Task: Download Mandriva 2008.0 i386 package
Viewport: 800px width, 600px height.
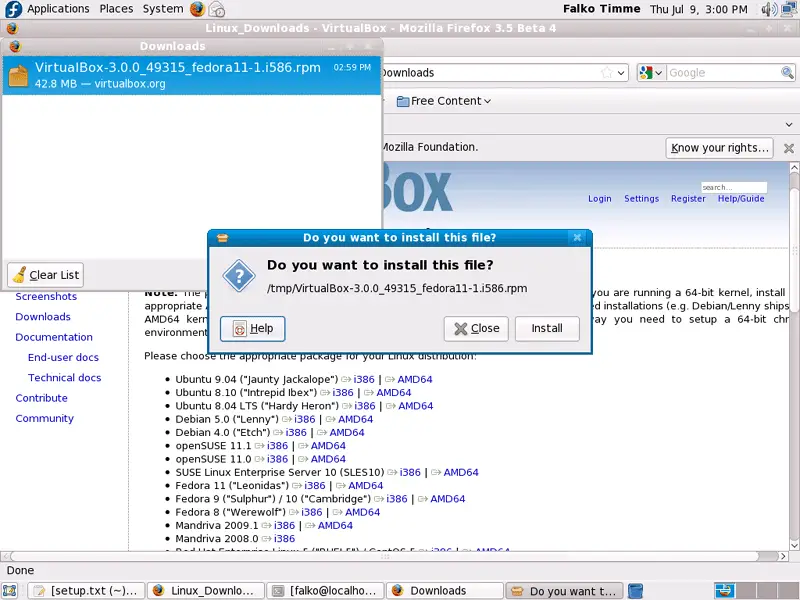Action: 284,539
